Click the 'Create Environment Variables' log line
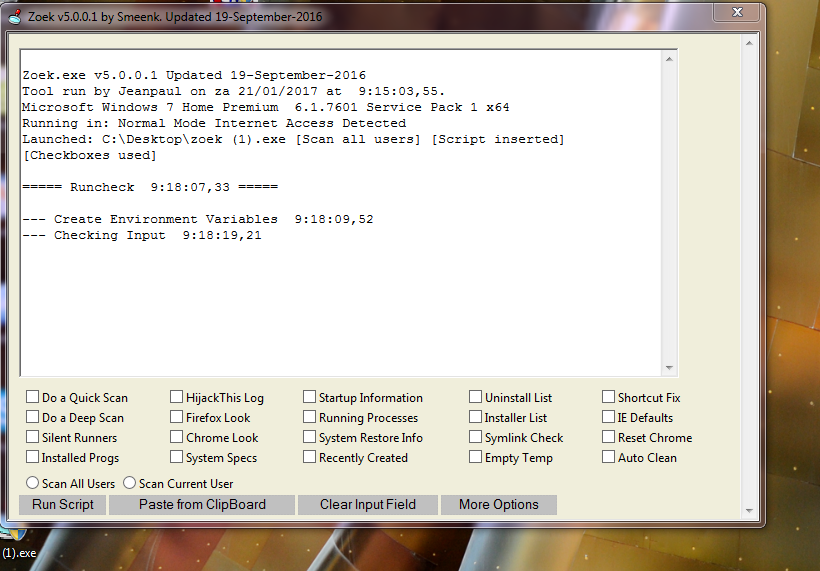Viewport: 820px width, 571px height. click(198, 219)
